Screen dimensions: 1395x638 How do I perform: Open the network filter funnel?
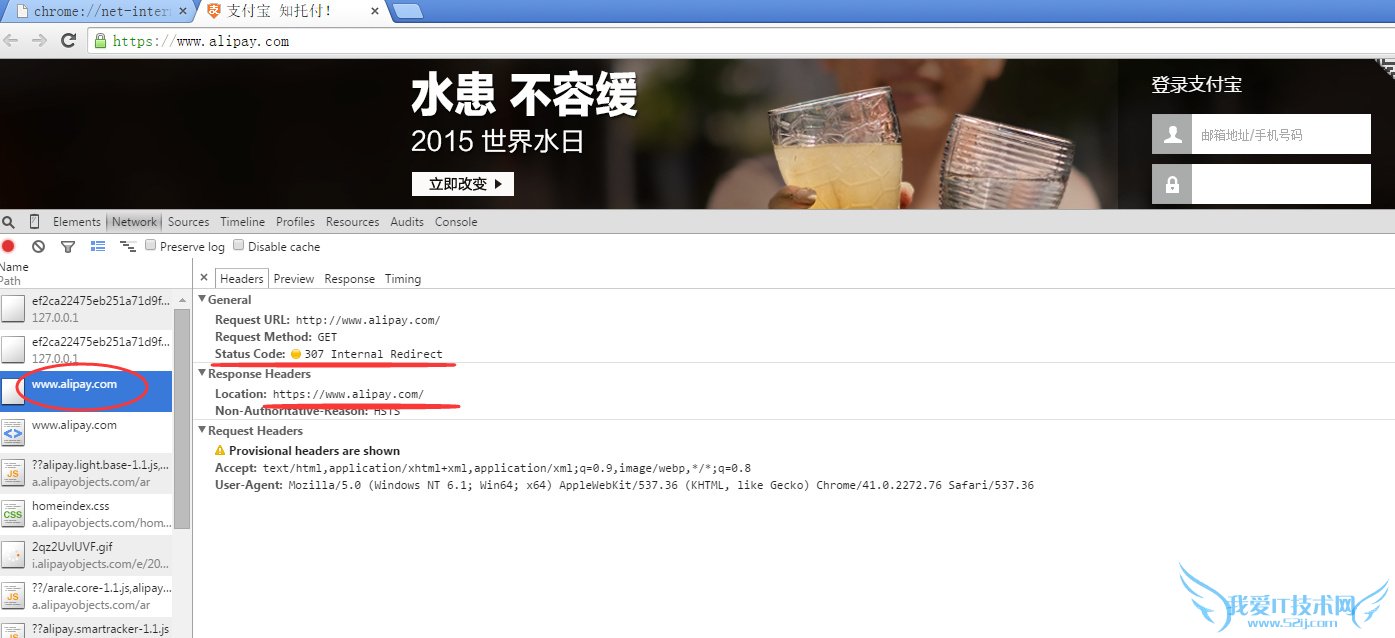[68, 247]
